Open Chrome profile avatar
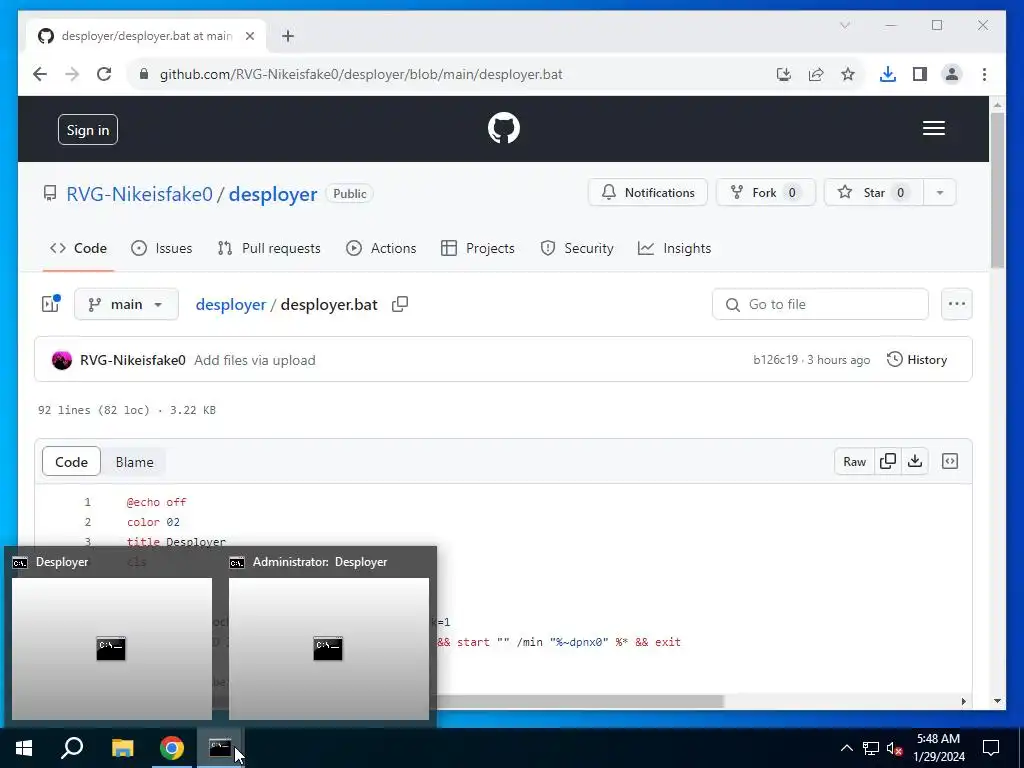1024x768 pixels. coord(952,74)
